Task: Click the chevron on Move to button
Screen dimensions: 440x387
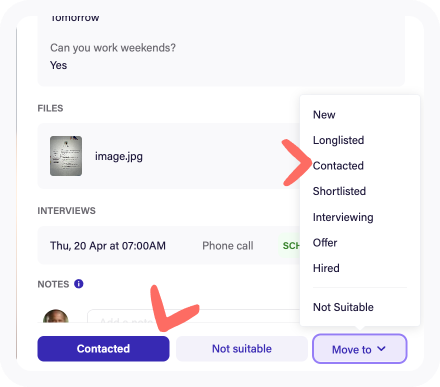Action: [381, 349]
